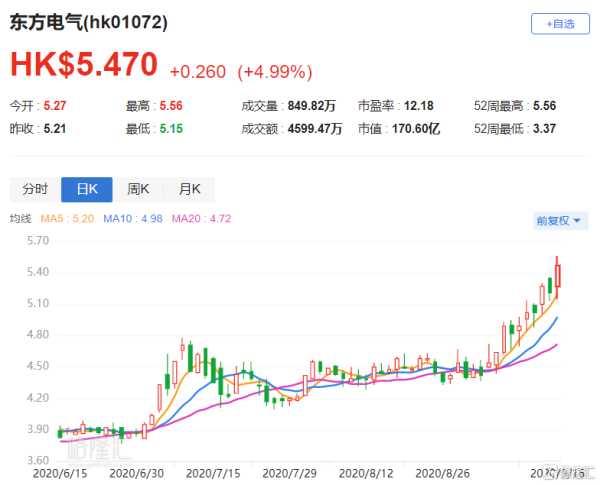Image resolution: width=600 pixels, height=485 pixels.
Task: Click the 均线 label
Action: [21, 219]
